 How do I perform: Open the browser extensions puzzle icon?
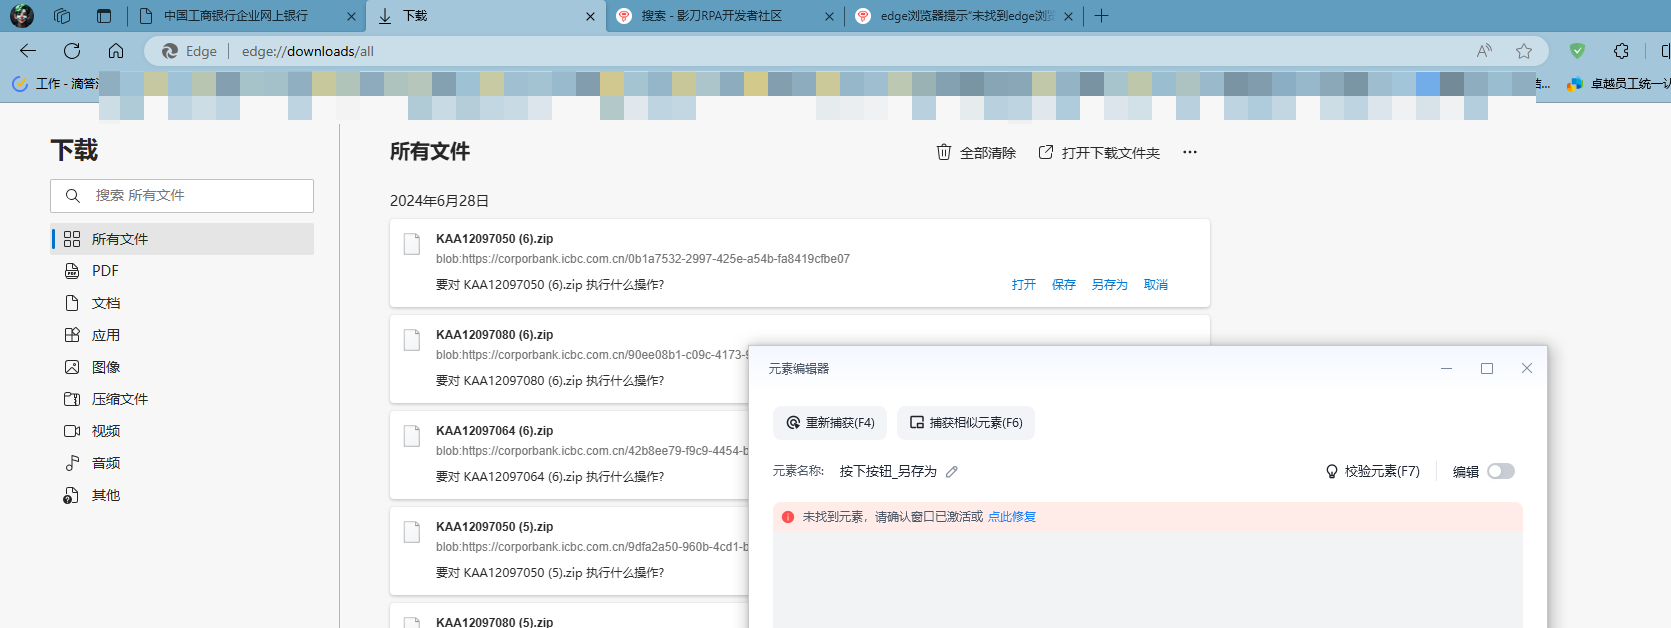1621,51
